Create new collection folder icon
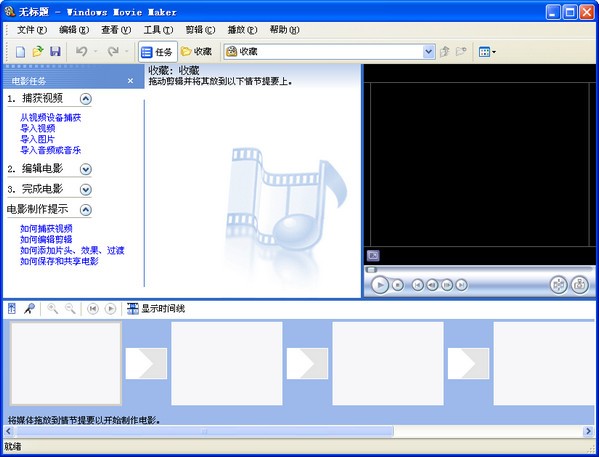The image size is (599, 457). coord(461,52)
